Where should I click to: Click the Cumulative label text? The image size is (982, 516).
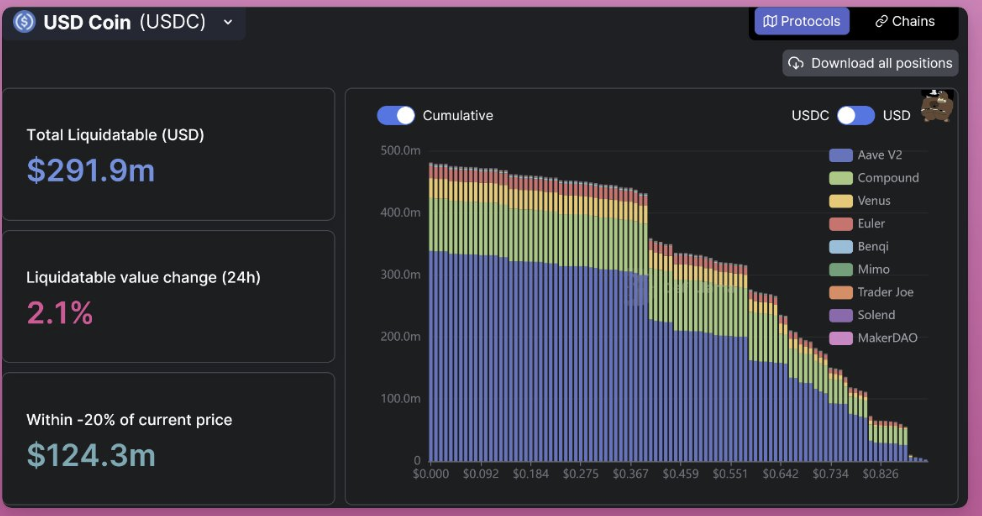[x=458, y=116]
